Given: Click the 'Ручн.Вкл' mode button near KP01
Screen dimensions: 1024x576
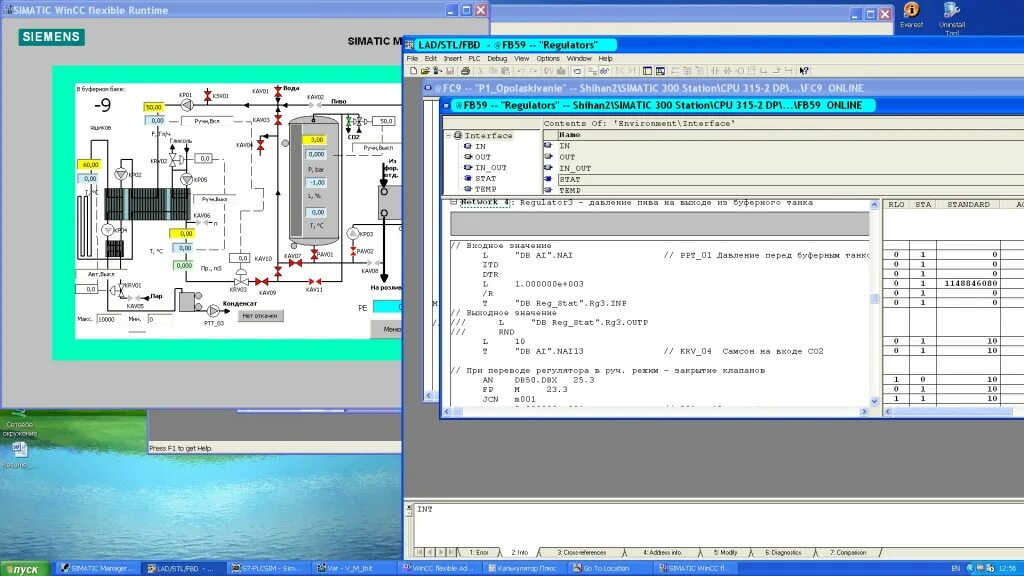Looking at the screenshot, I should point(207,121).
